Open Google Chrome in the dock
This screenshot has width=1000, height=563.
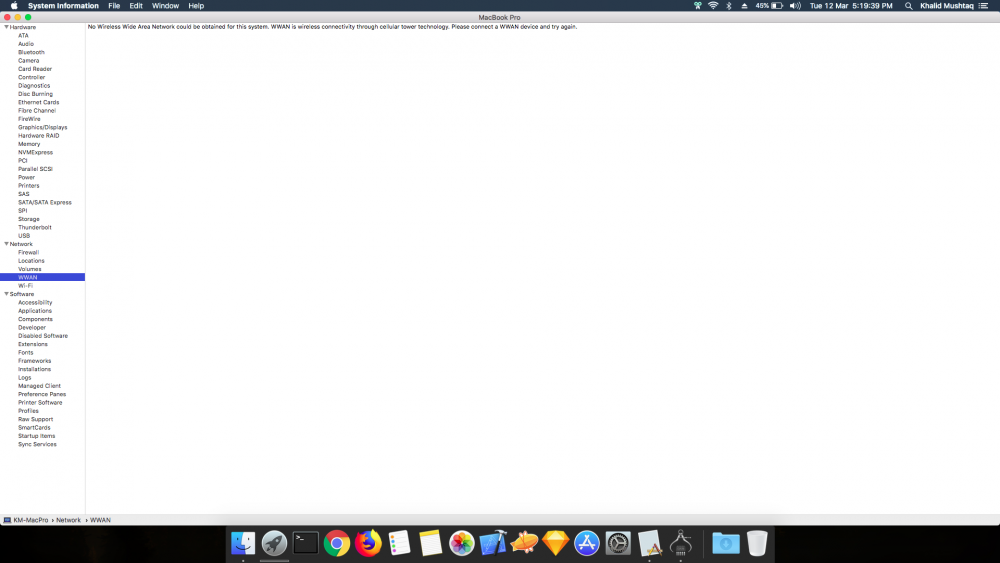tap(337, 543)
